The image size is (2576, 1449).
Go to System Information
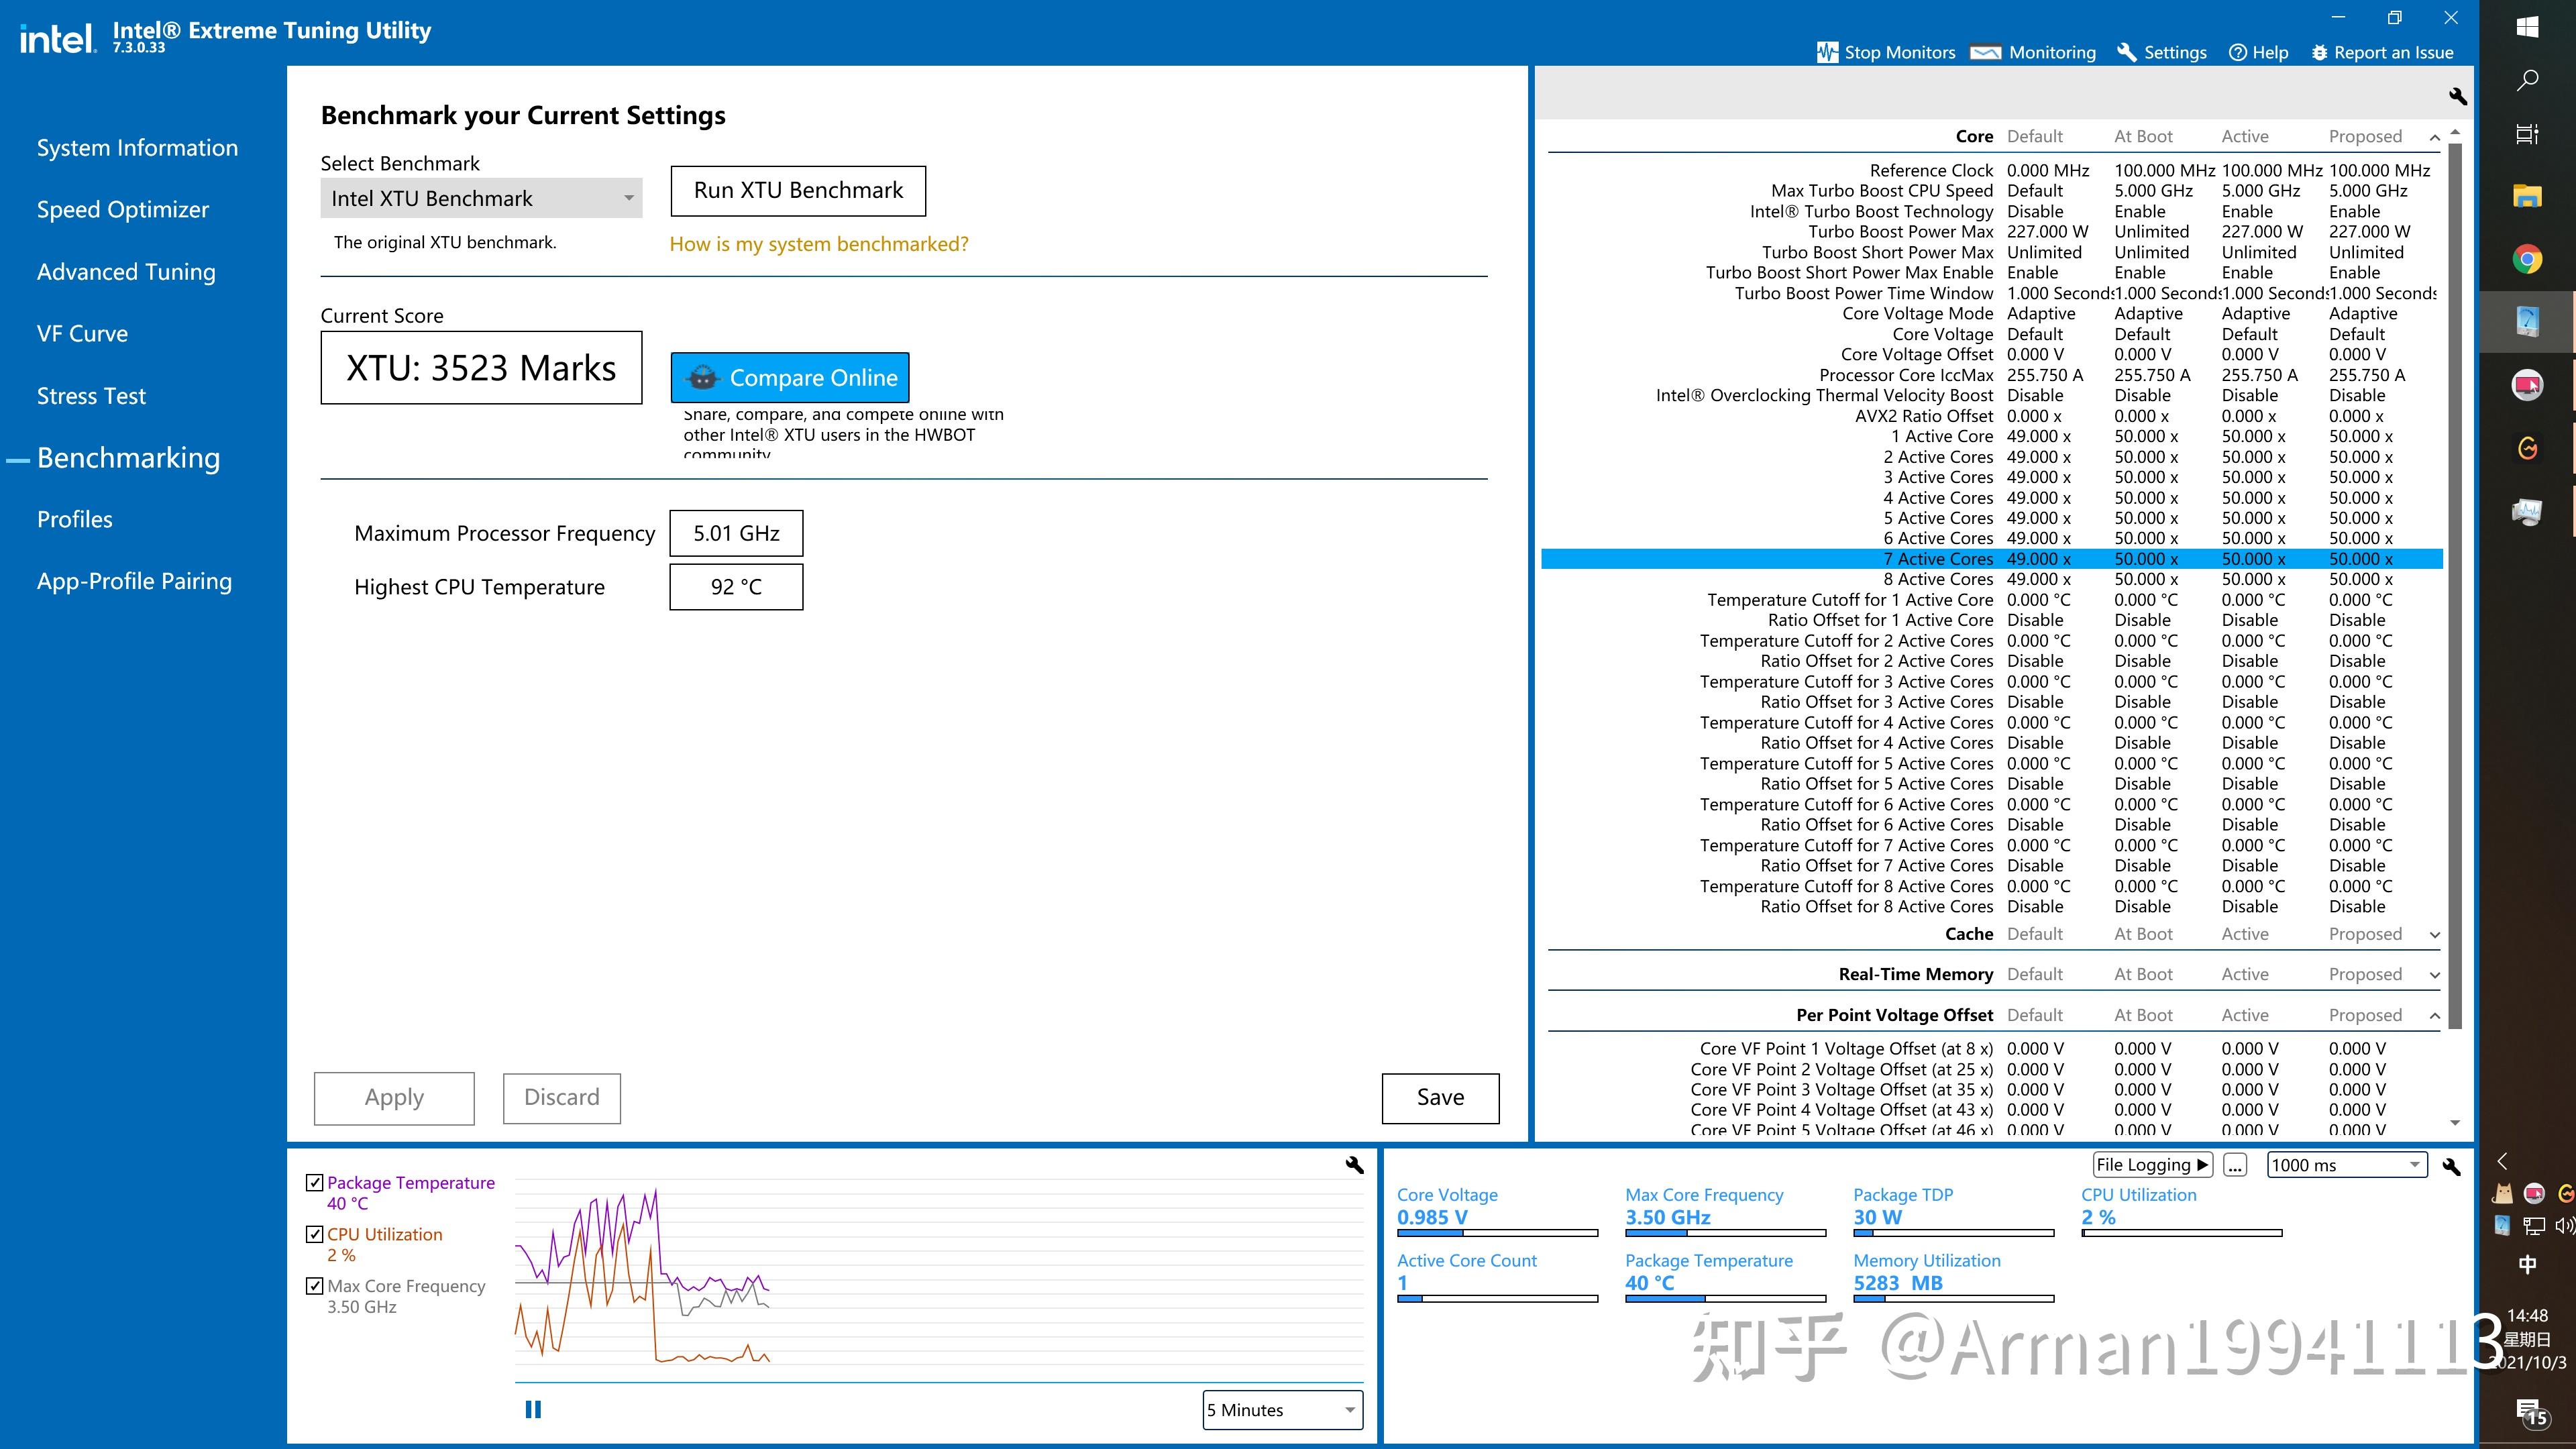(137, 148)
